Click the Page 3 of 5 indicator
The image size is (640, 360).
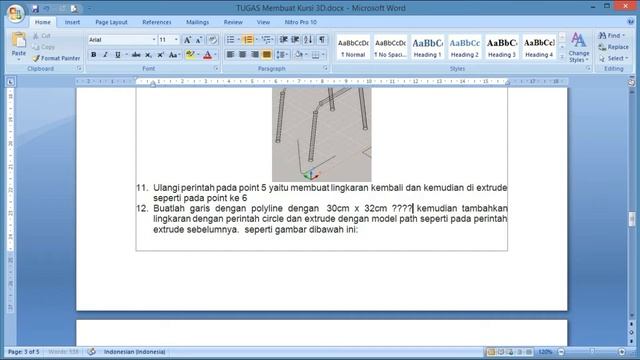(x=24, y=352)
